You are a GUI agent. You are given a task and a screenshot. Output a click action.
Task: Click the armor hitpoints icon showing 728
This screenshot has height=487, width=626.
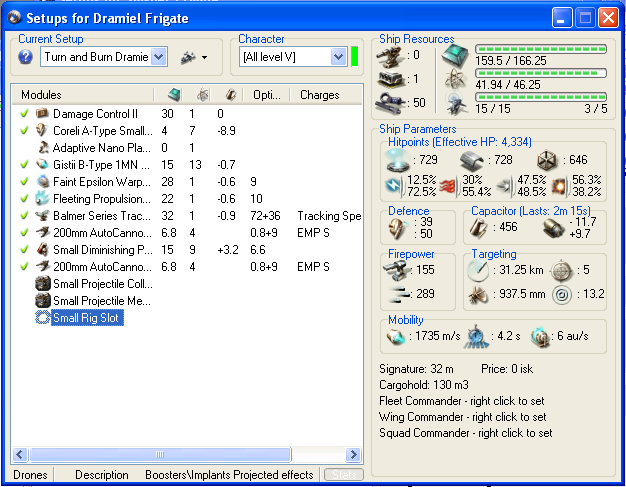[471, 160]
